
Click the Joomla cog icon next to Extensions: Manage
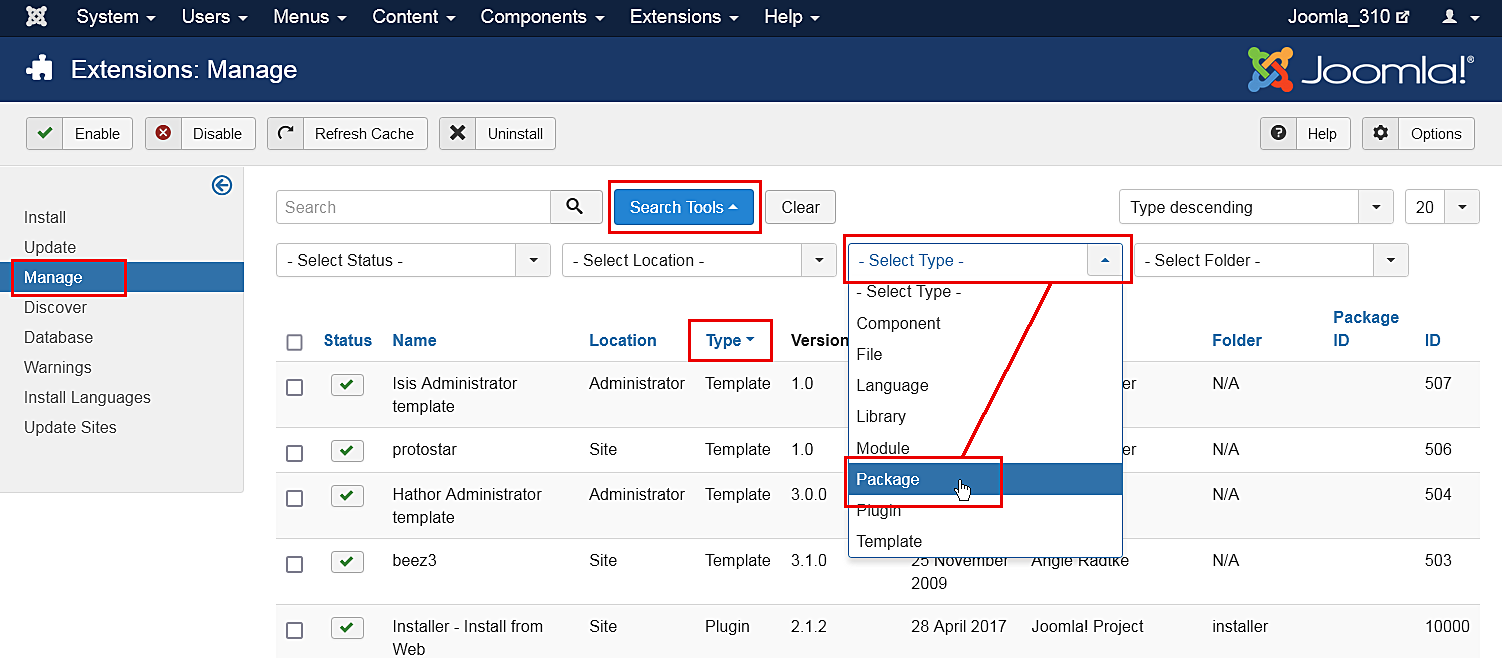tap(39, 69)
